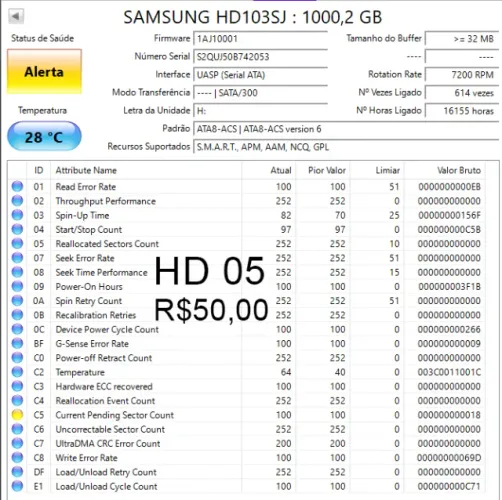Select the status orb for Throughput Performance
This screenshot has height=500, width=502.
coord(17,201)
